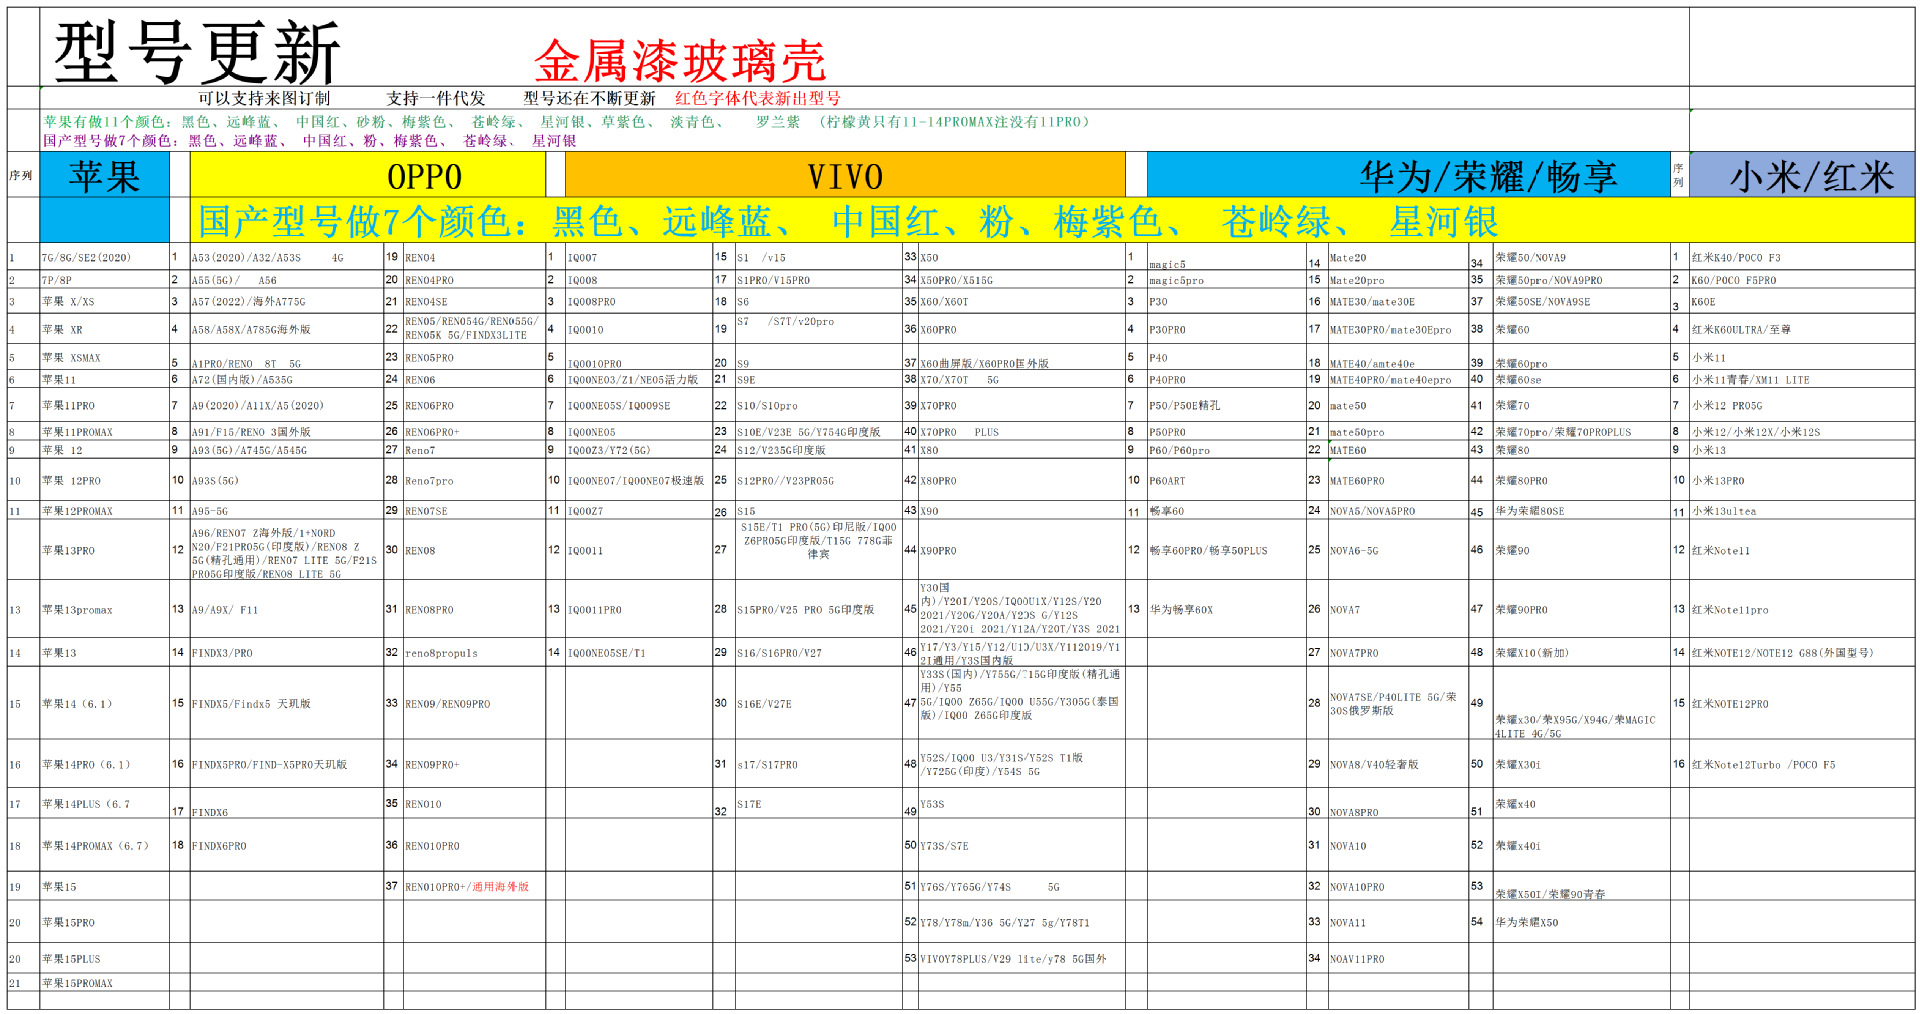This screenshot has width=1920, height=1014.
Task: Select the RENO9/RENO9PRO cell
Action: (x=474, y=703)
